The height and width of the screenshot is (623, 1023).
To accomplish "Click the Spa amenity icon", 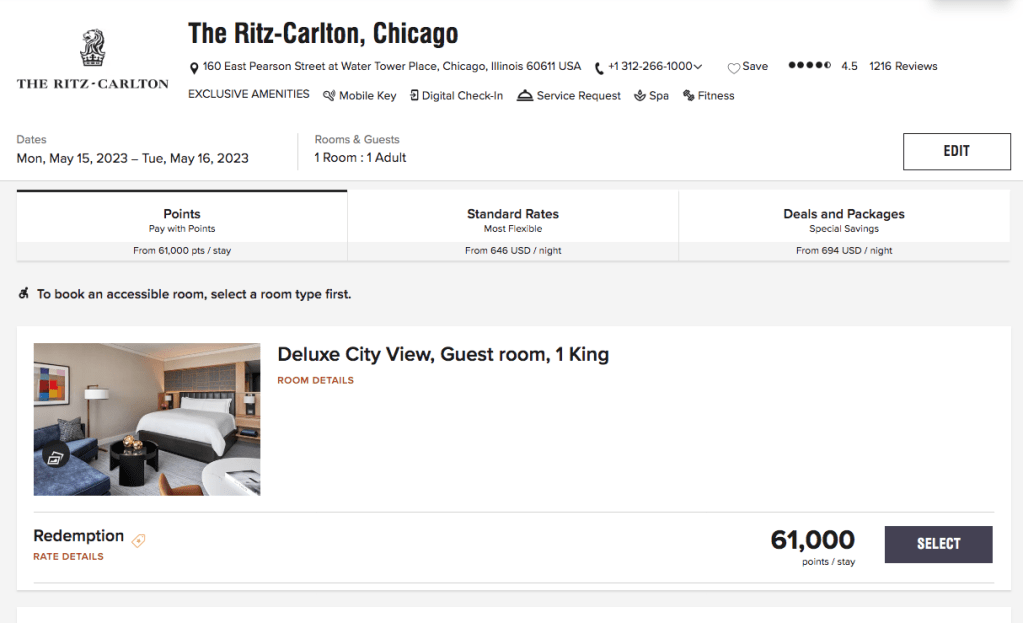I will point(640,96).
